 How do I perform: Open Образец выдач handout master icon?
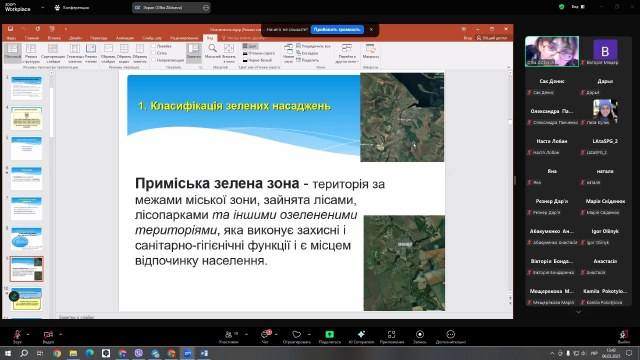(x=124, y=53)
